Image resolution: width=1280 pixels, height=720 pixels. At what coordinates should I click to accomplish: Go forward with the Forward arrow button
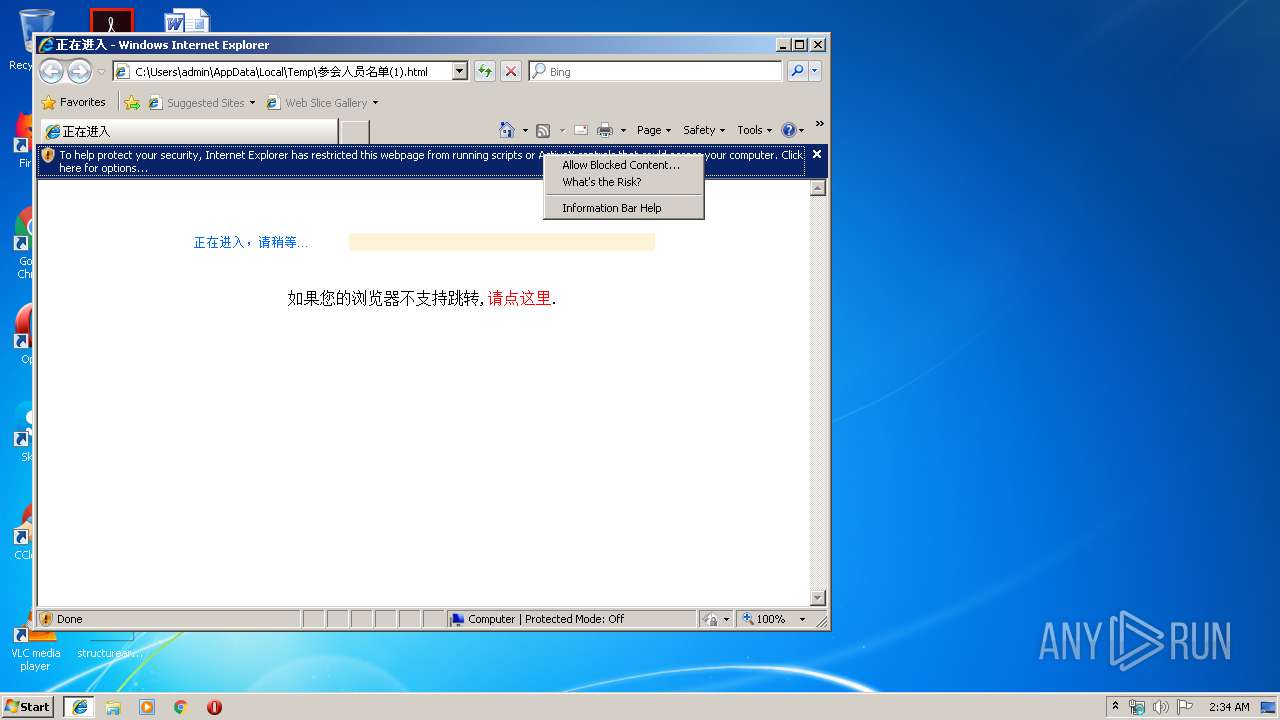79,71
